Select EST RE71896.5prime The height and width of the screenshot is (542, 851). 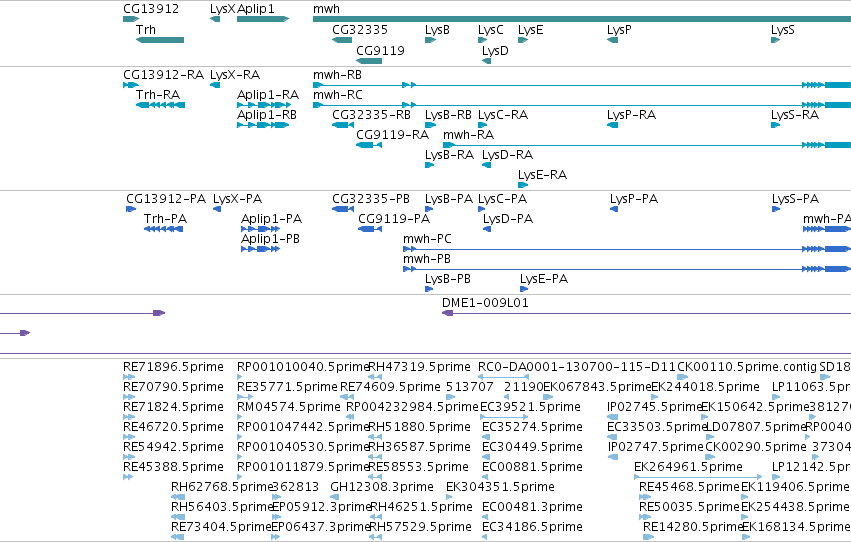[x=129, y=377]
